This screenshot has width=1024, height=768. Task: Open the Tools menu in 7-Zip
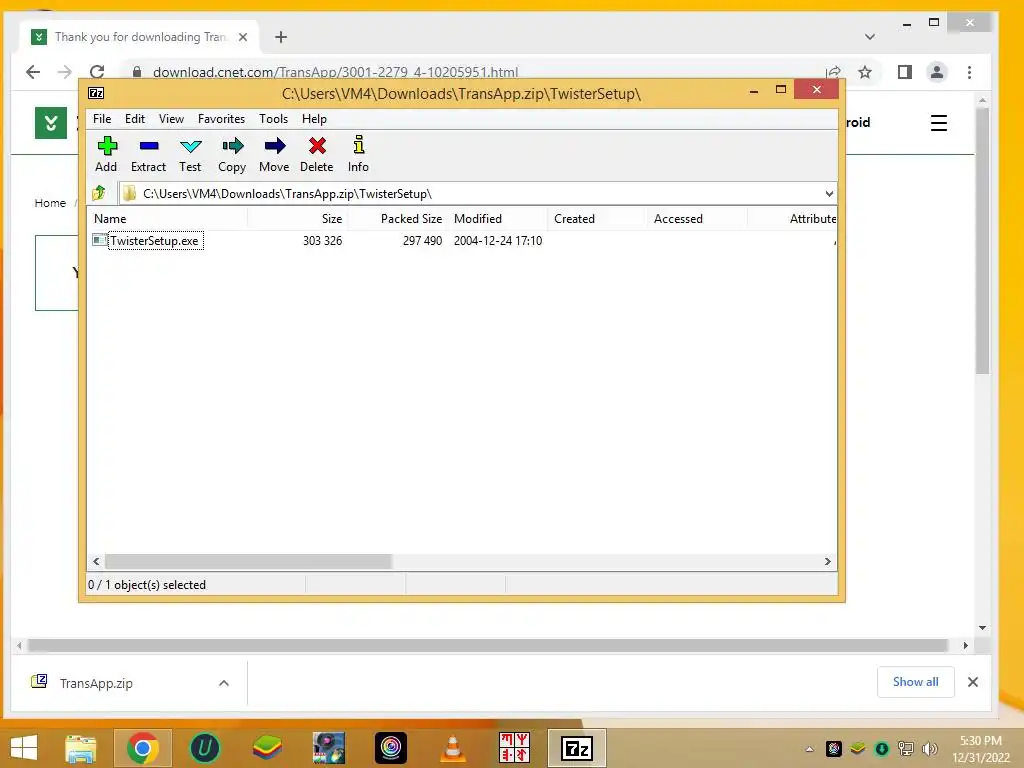tap(273, 119)
